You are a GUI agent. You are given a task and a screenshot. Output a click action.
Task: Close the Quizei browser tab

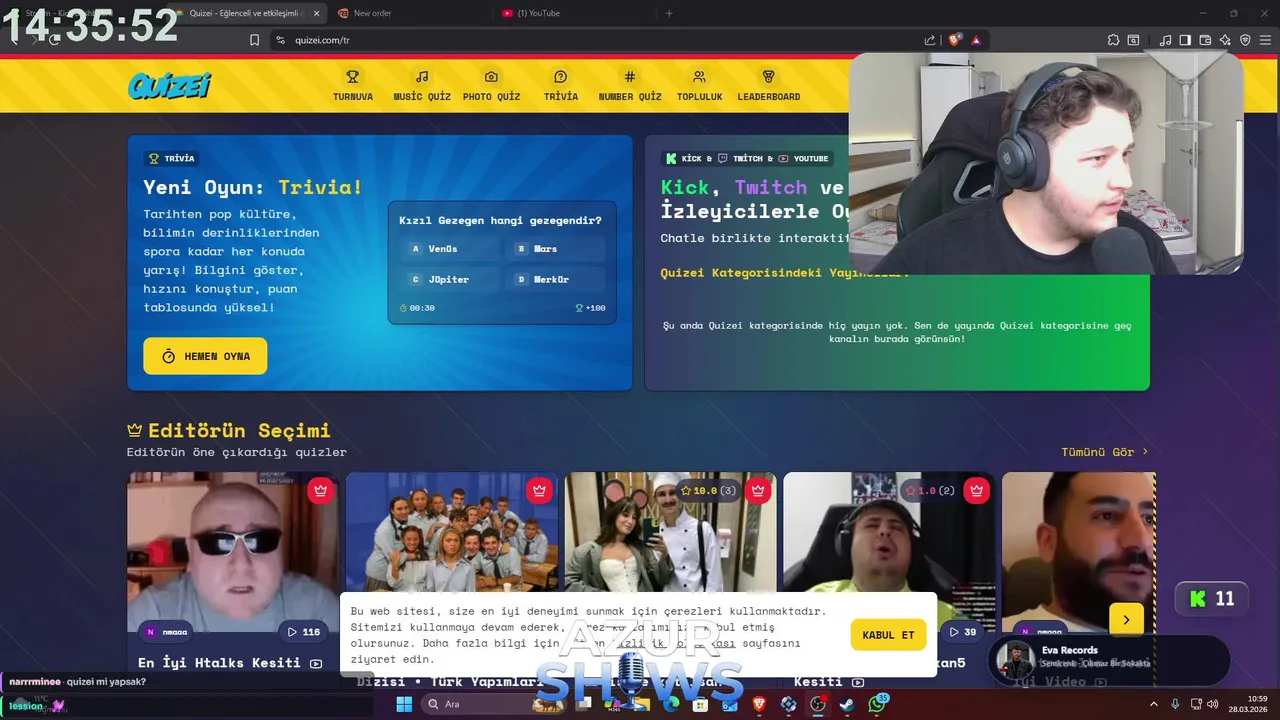(317, 13)
